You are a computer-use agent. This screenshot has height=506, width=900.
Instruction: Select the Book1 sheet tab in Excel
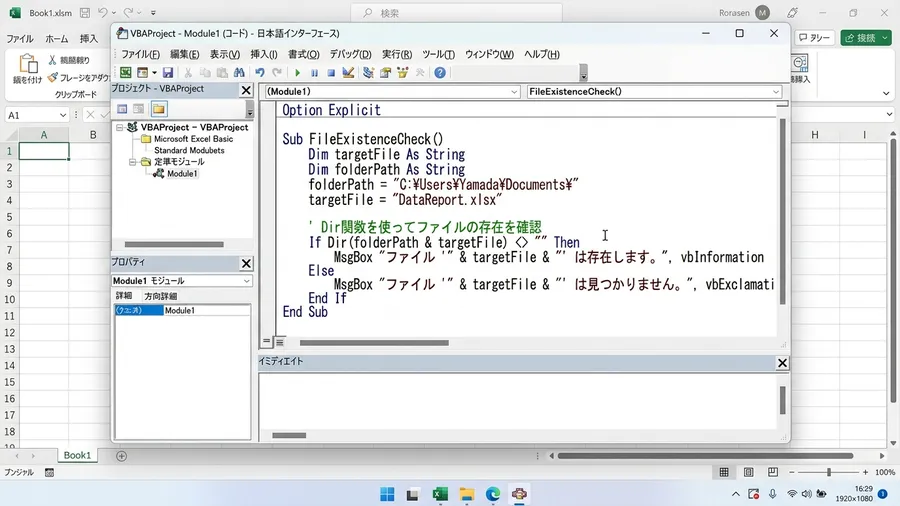click(77, 456)
